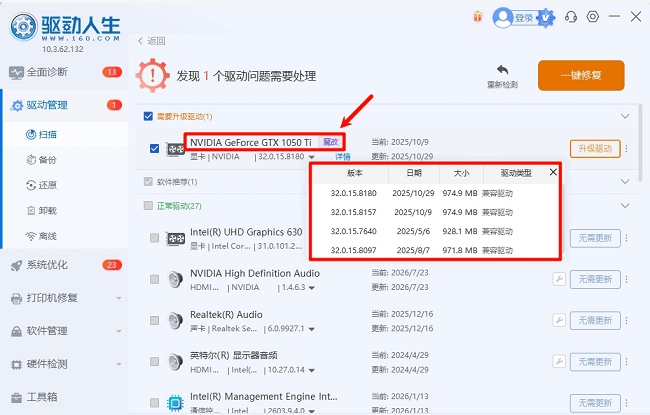Screen dimensions: 650x415
Task: Click the Intel UHD Graphics 630 card icon
Action: point(175,238)
